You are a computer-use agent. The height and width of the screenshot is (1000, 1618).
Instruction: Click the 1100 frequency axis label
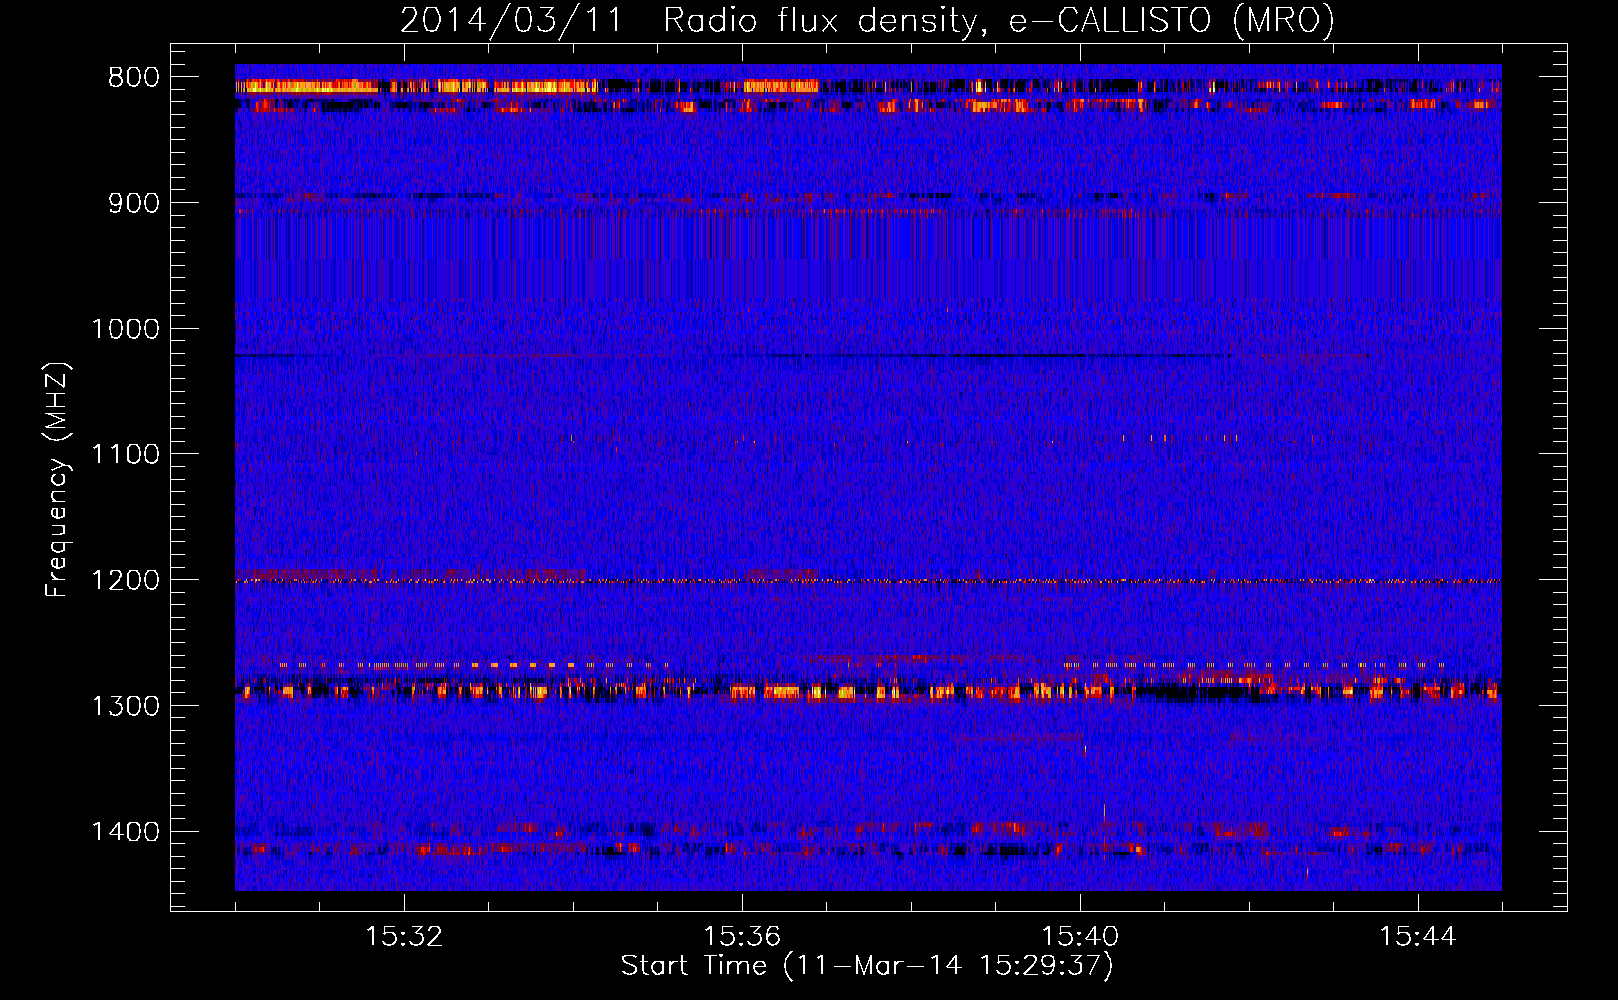pos(125,454)
